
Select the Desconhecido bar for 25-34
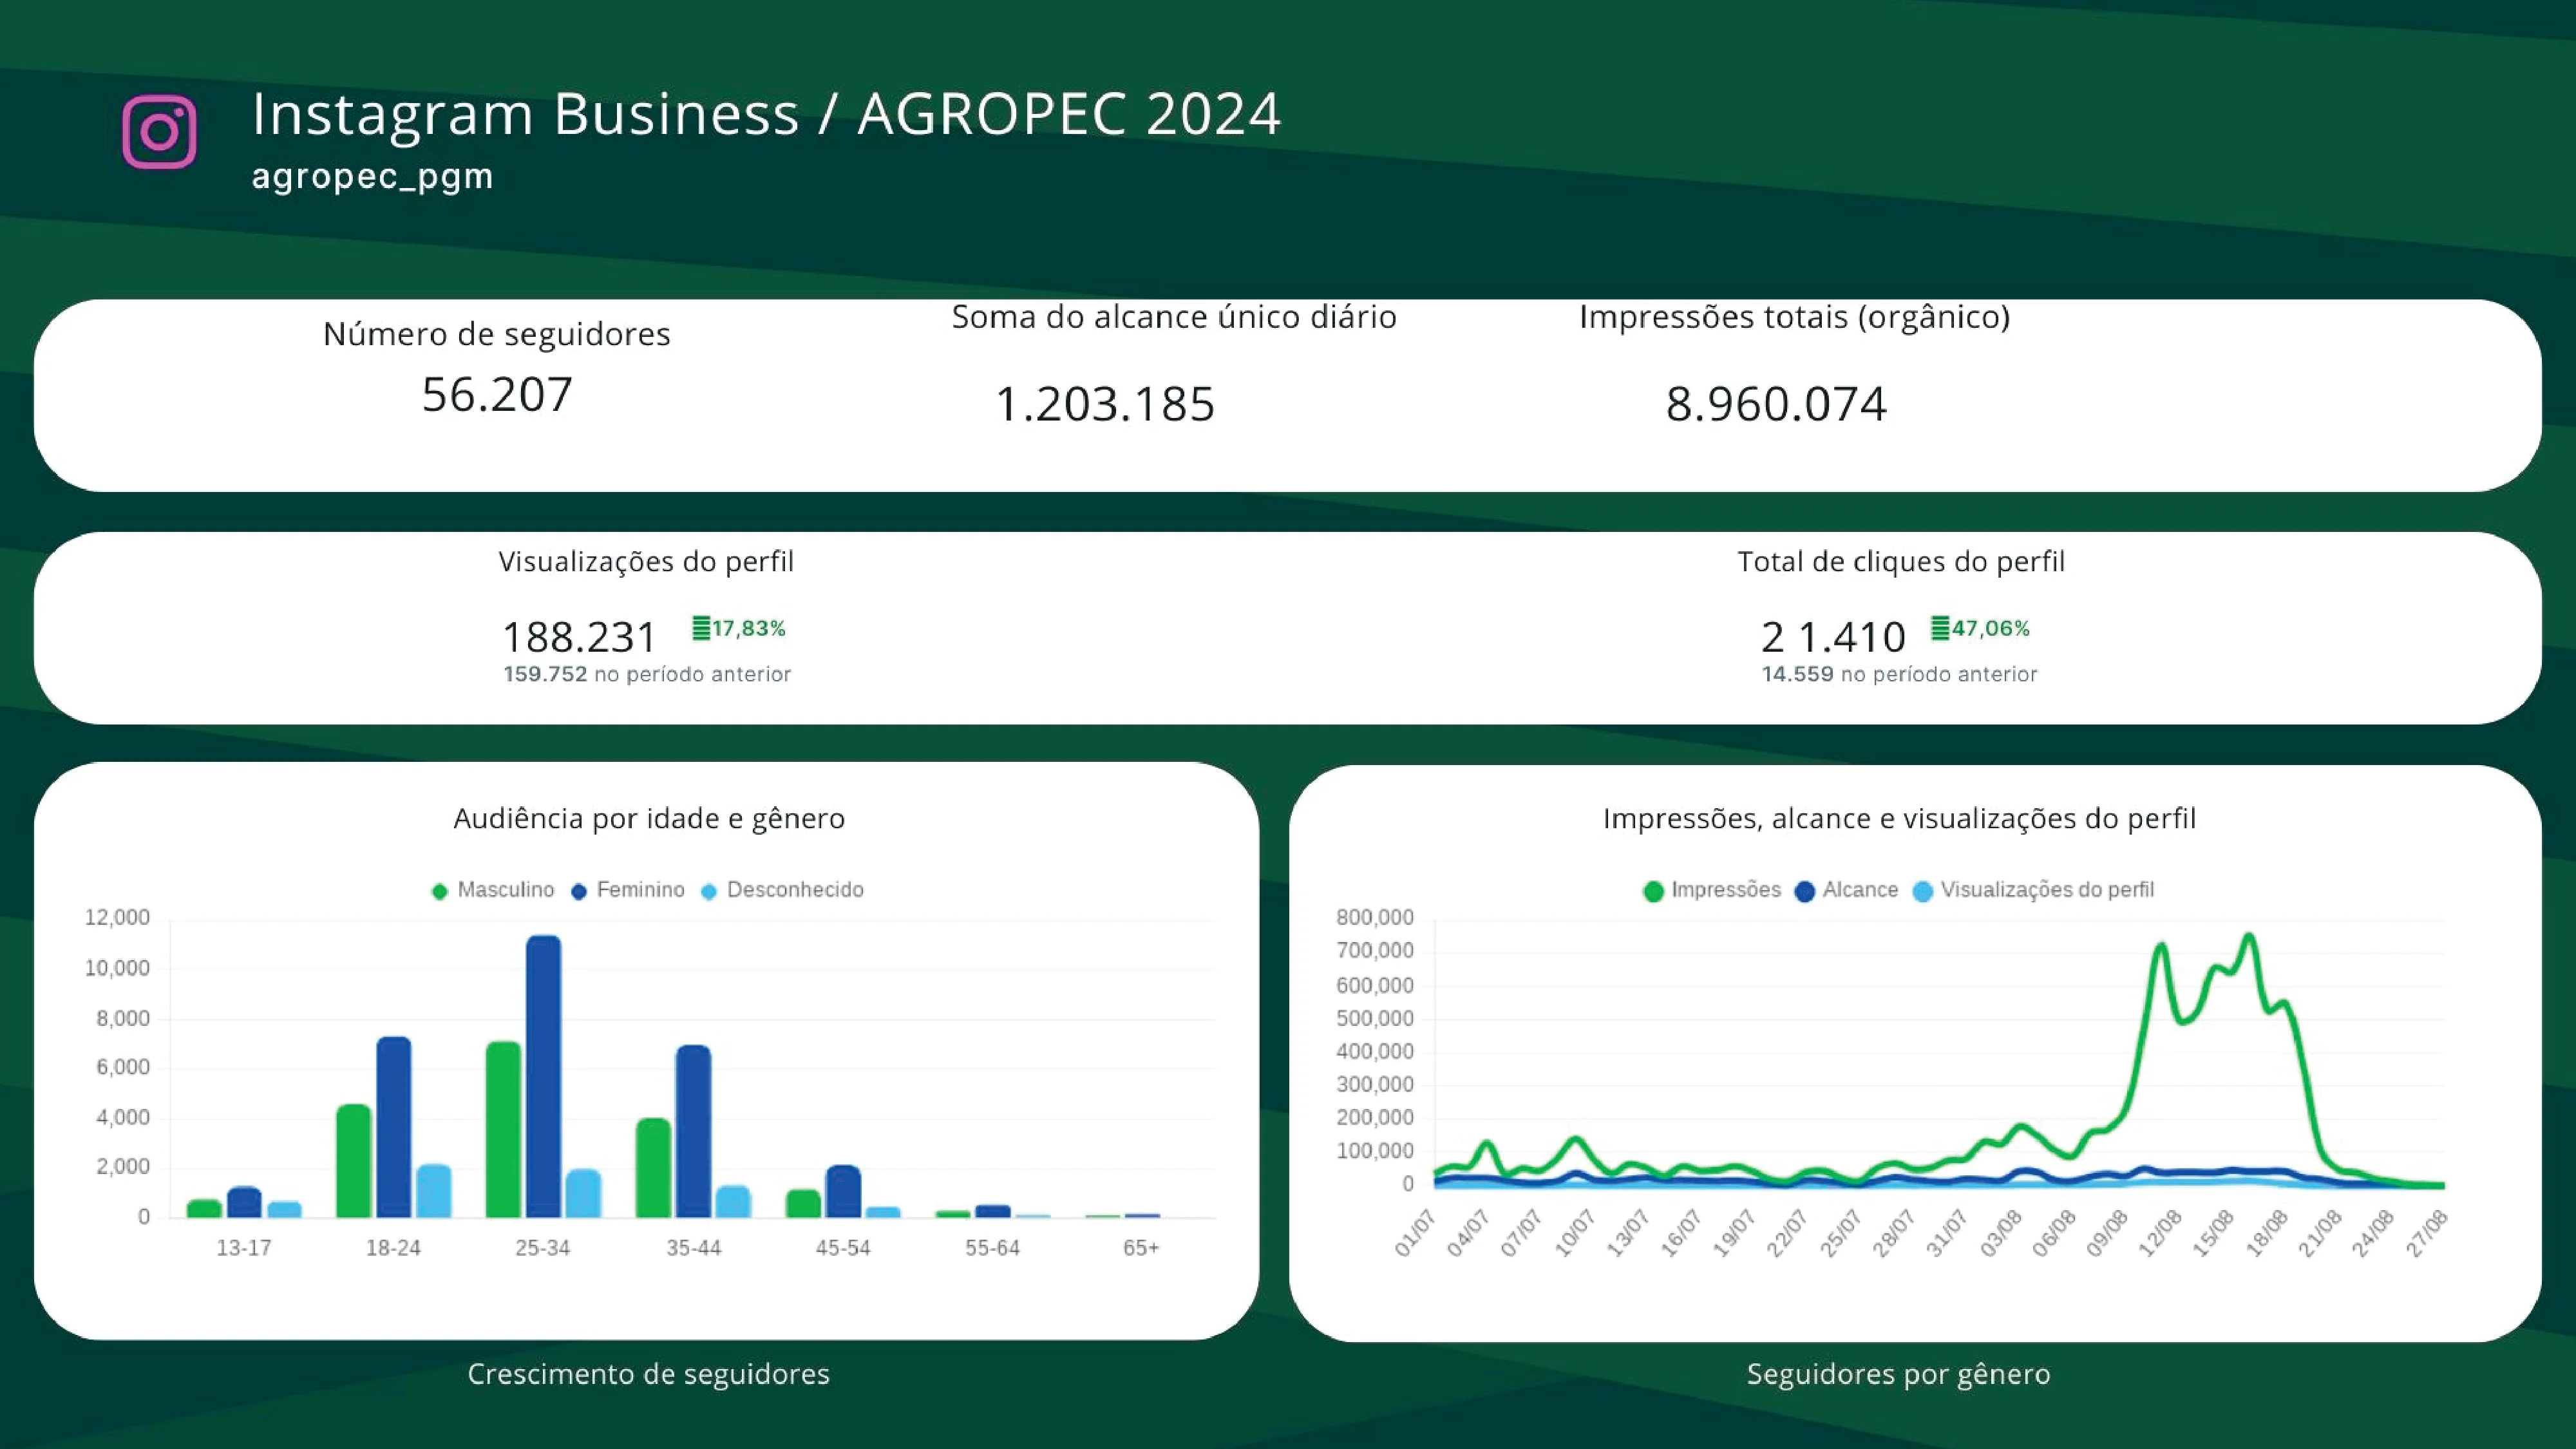pyautogui.click(x=584, y=1193)
